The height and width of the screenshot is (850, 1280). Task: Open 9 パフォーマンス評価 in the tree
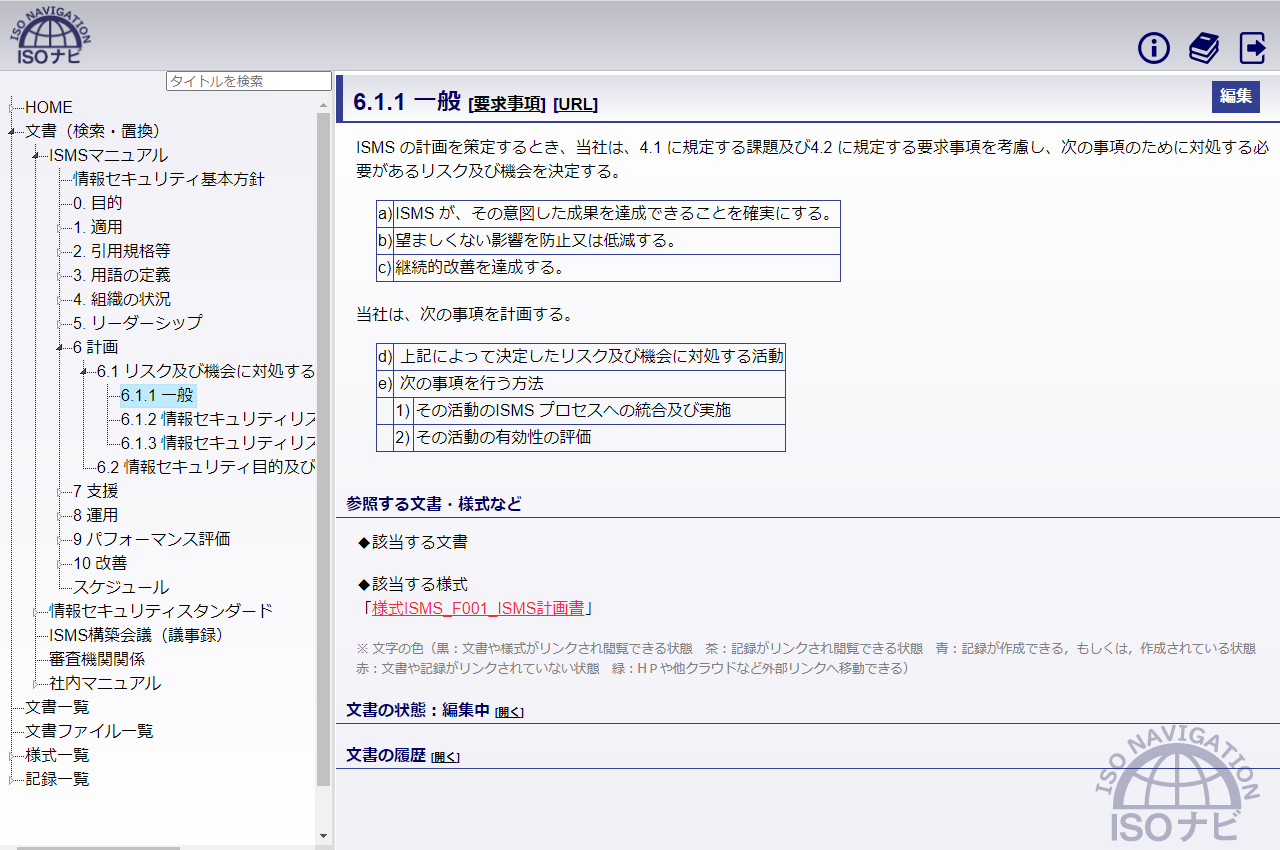(151, 539)
